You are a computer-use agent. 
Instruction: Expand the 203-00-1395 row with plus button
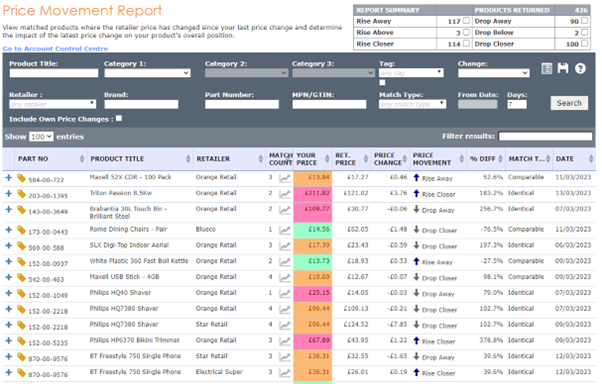tap(8, 194)
